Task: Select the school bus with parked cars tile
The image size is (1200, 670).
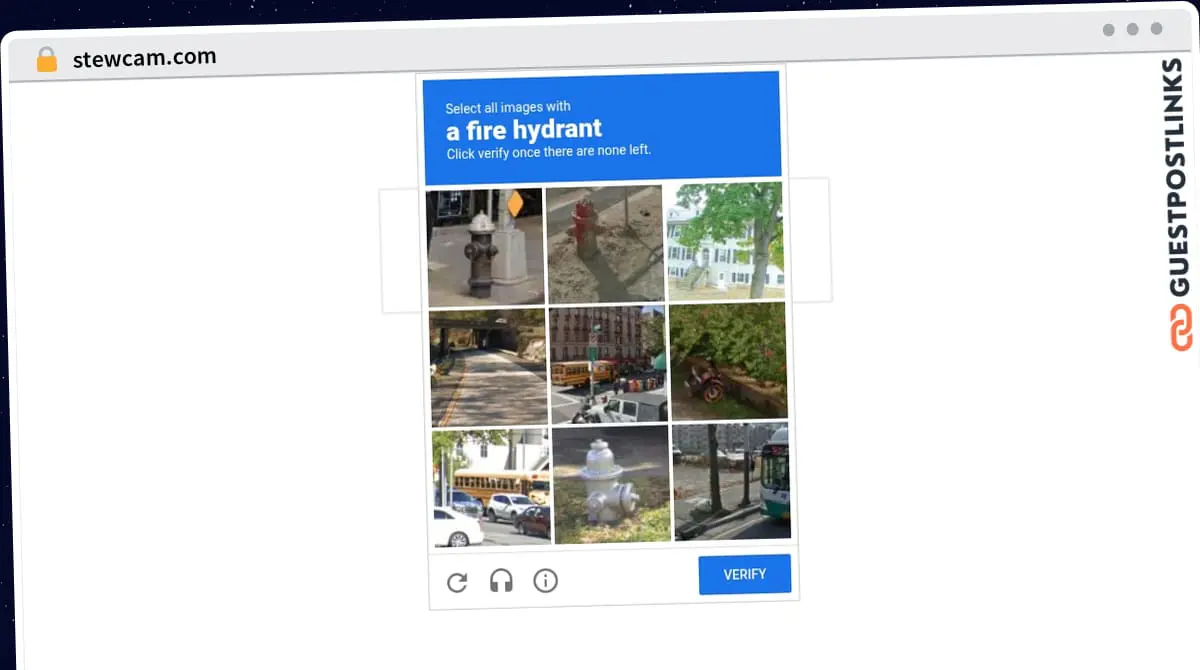Action: tap(491, 489)
